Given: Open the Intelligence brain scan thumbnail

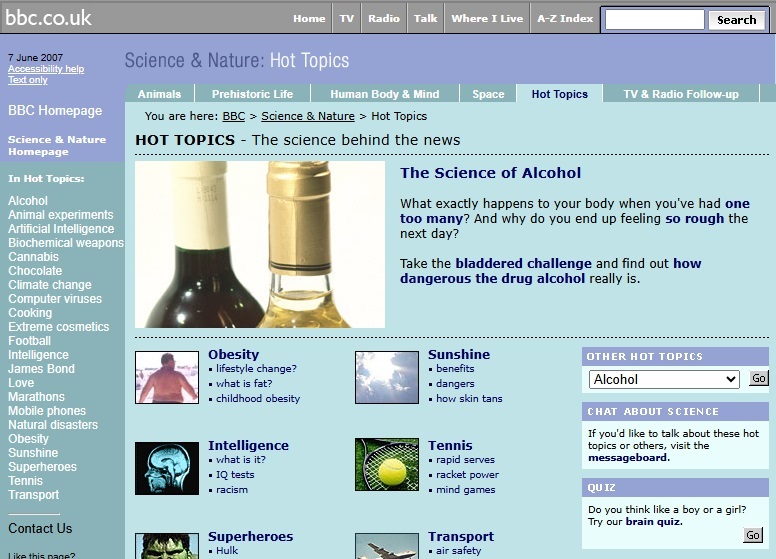Looking at the screenshot, I should point(167,468).
